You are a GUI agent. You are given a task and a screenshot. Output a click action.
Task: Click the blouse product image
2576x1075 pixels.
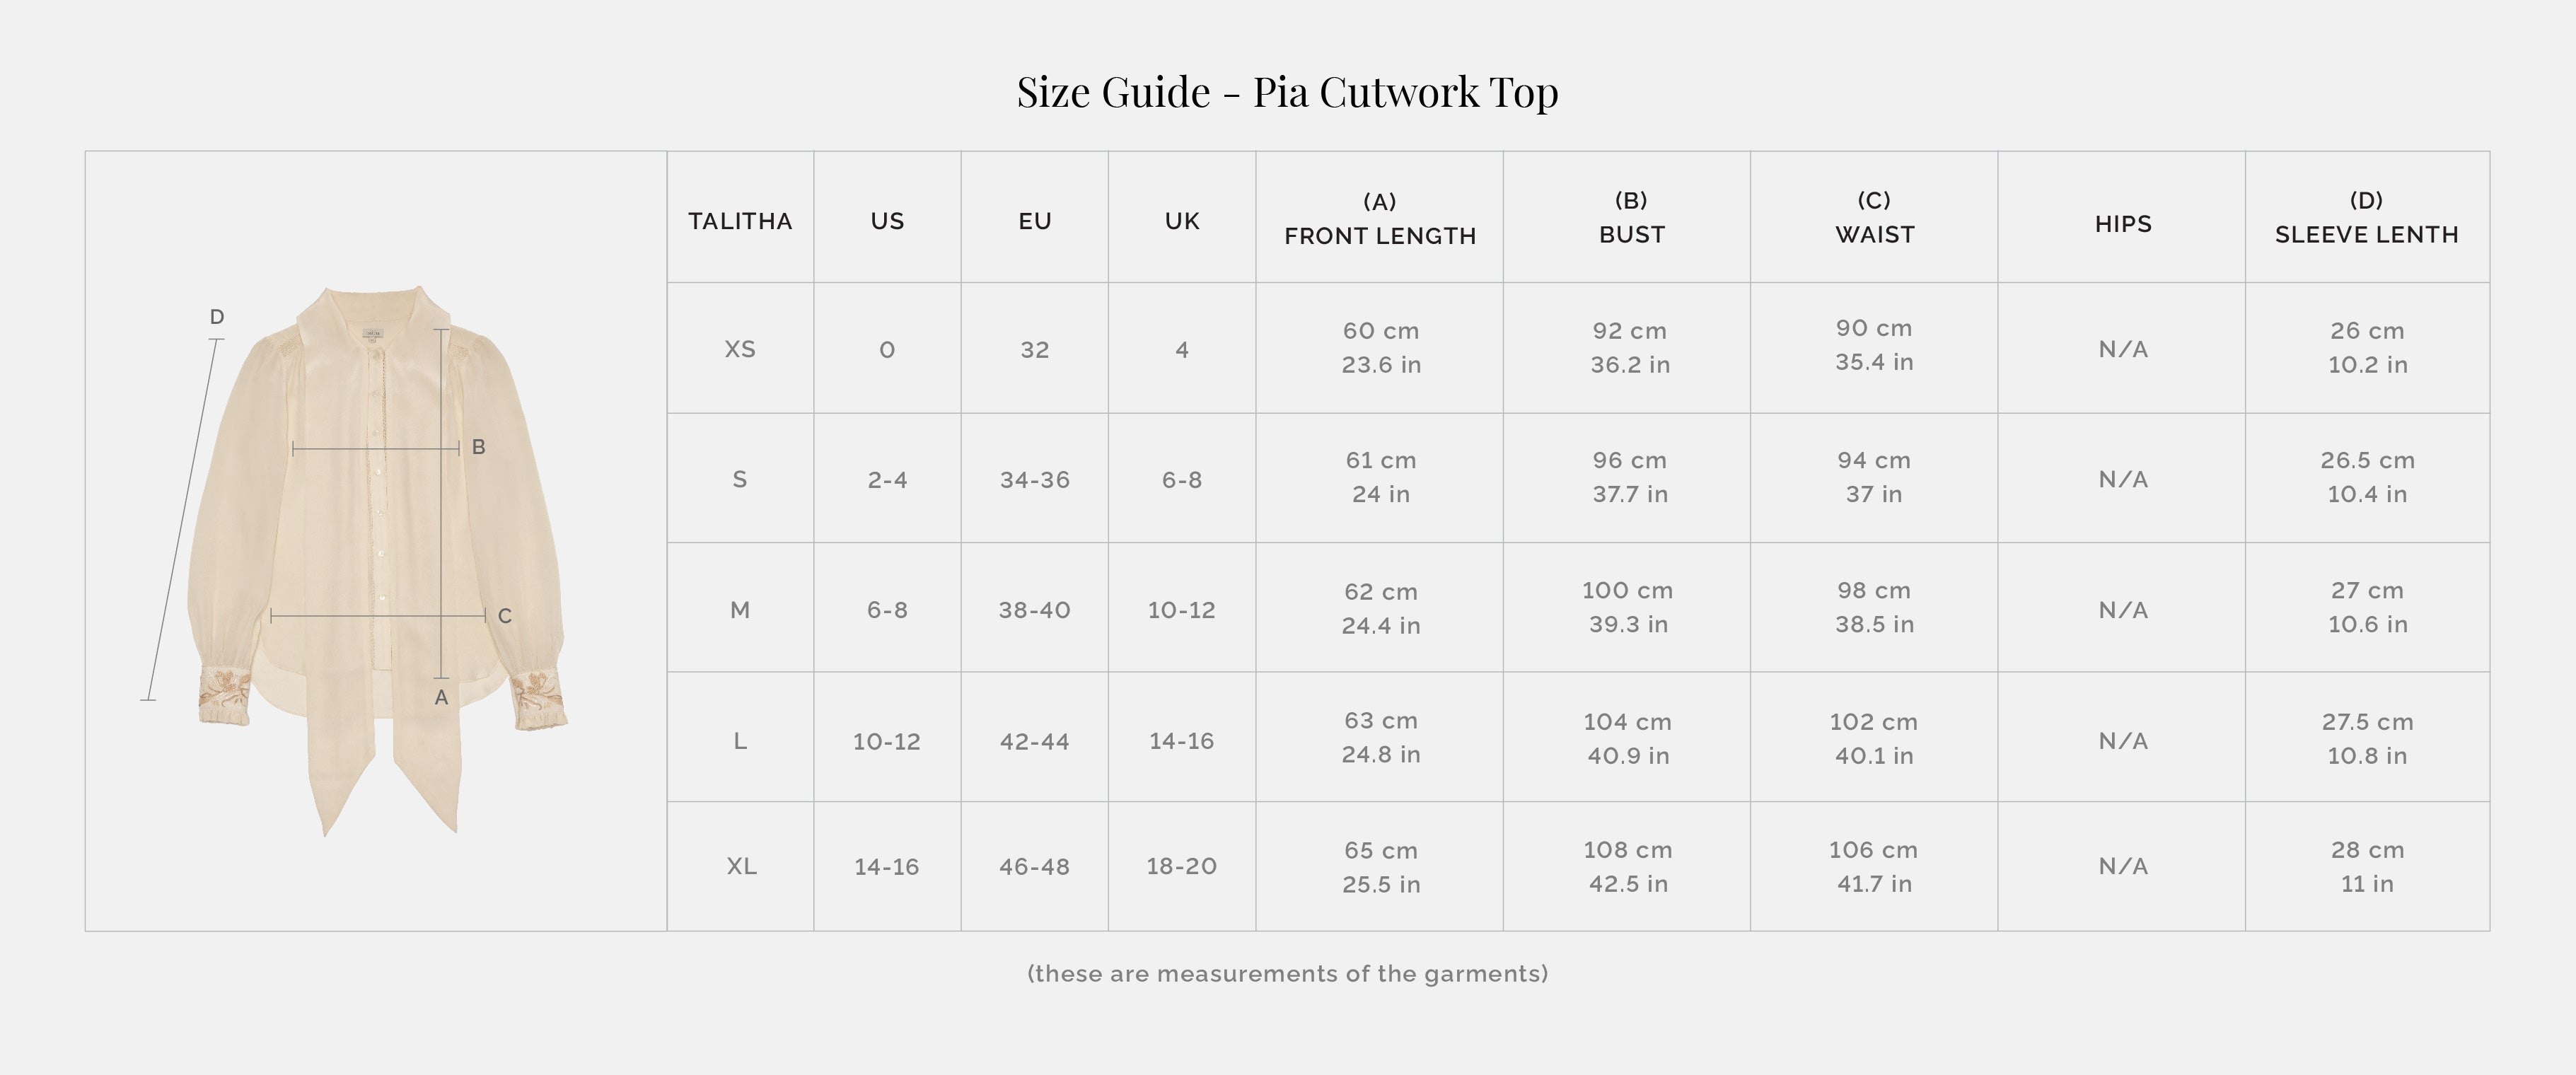[x=376, y=540]
